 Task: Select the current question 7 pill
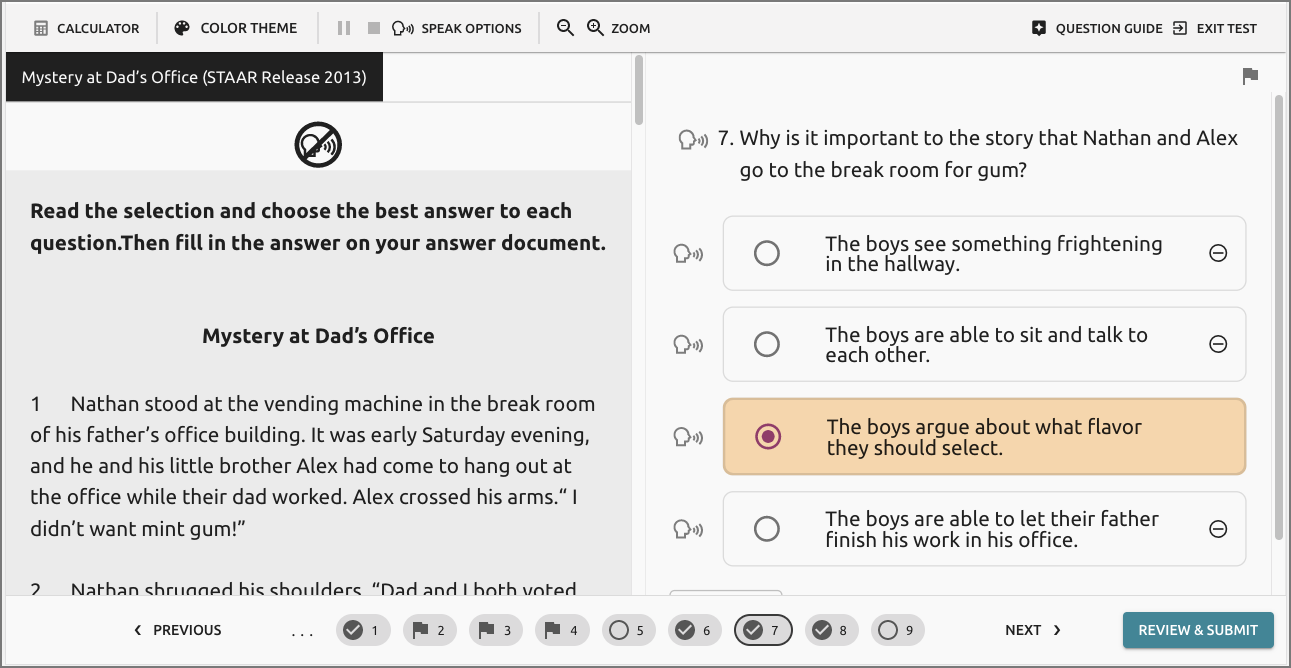[x=763, y=630]
